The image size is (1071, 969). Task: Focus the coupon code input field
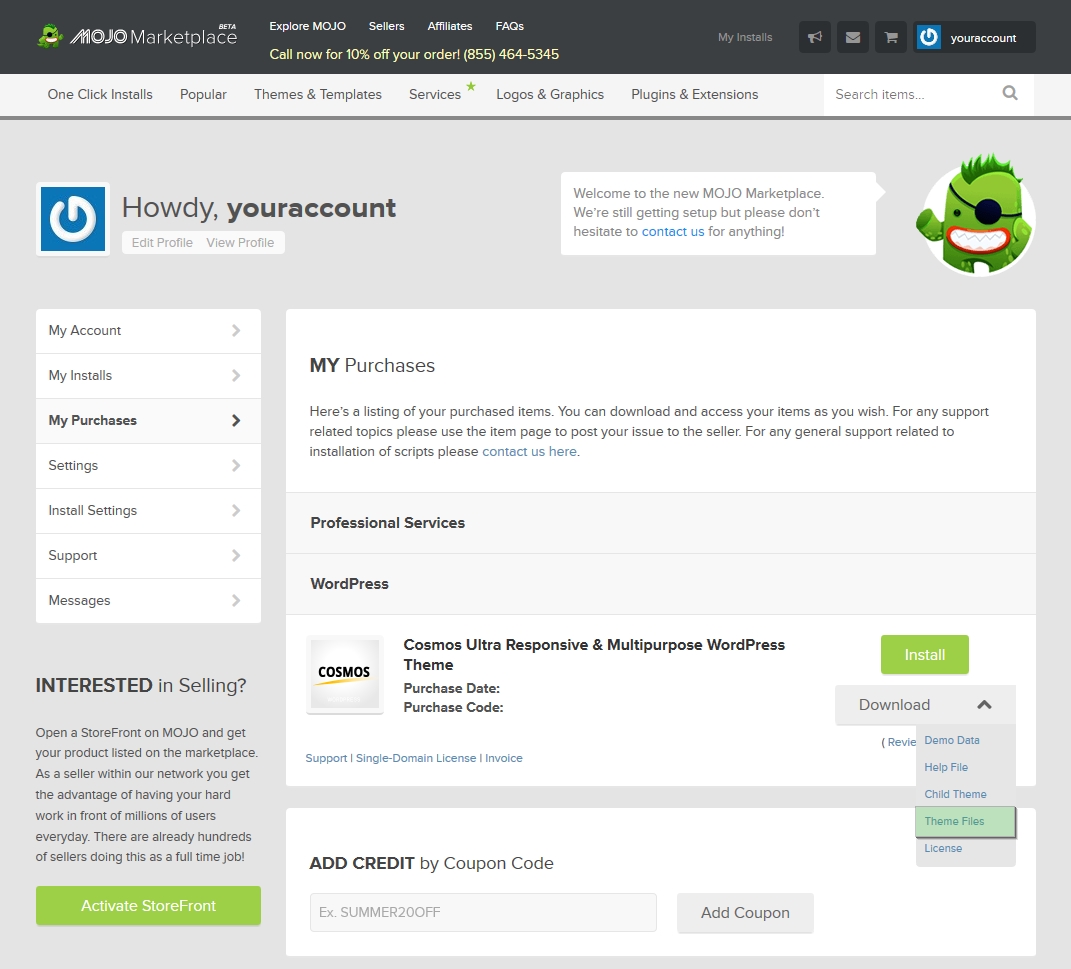tap(483, 912)
